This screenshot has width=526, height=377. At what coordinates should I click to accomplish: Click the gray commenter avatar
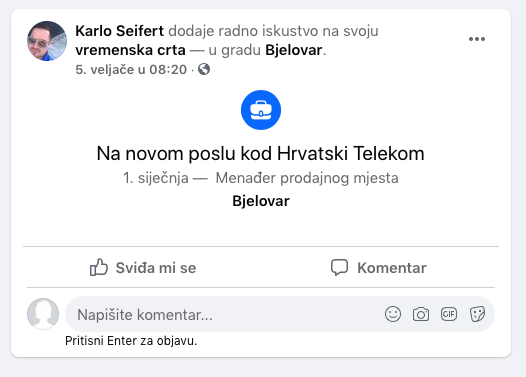coord(43,314)
